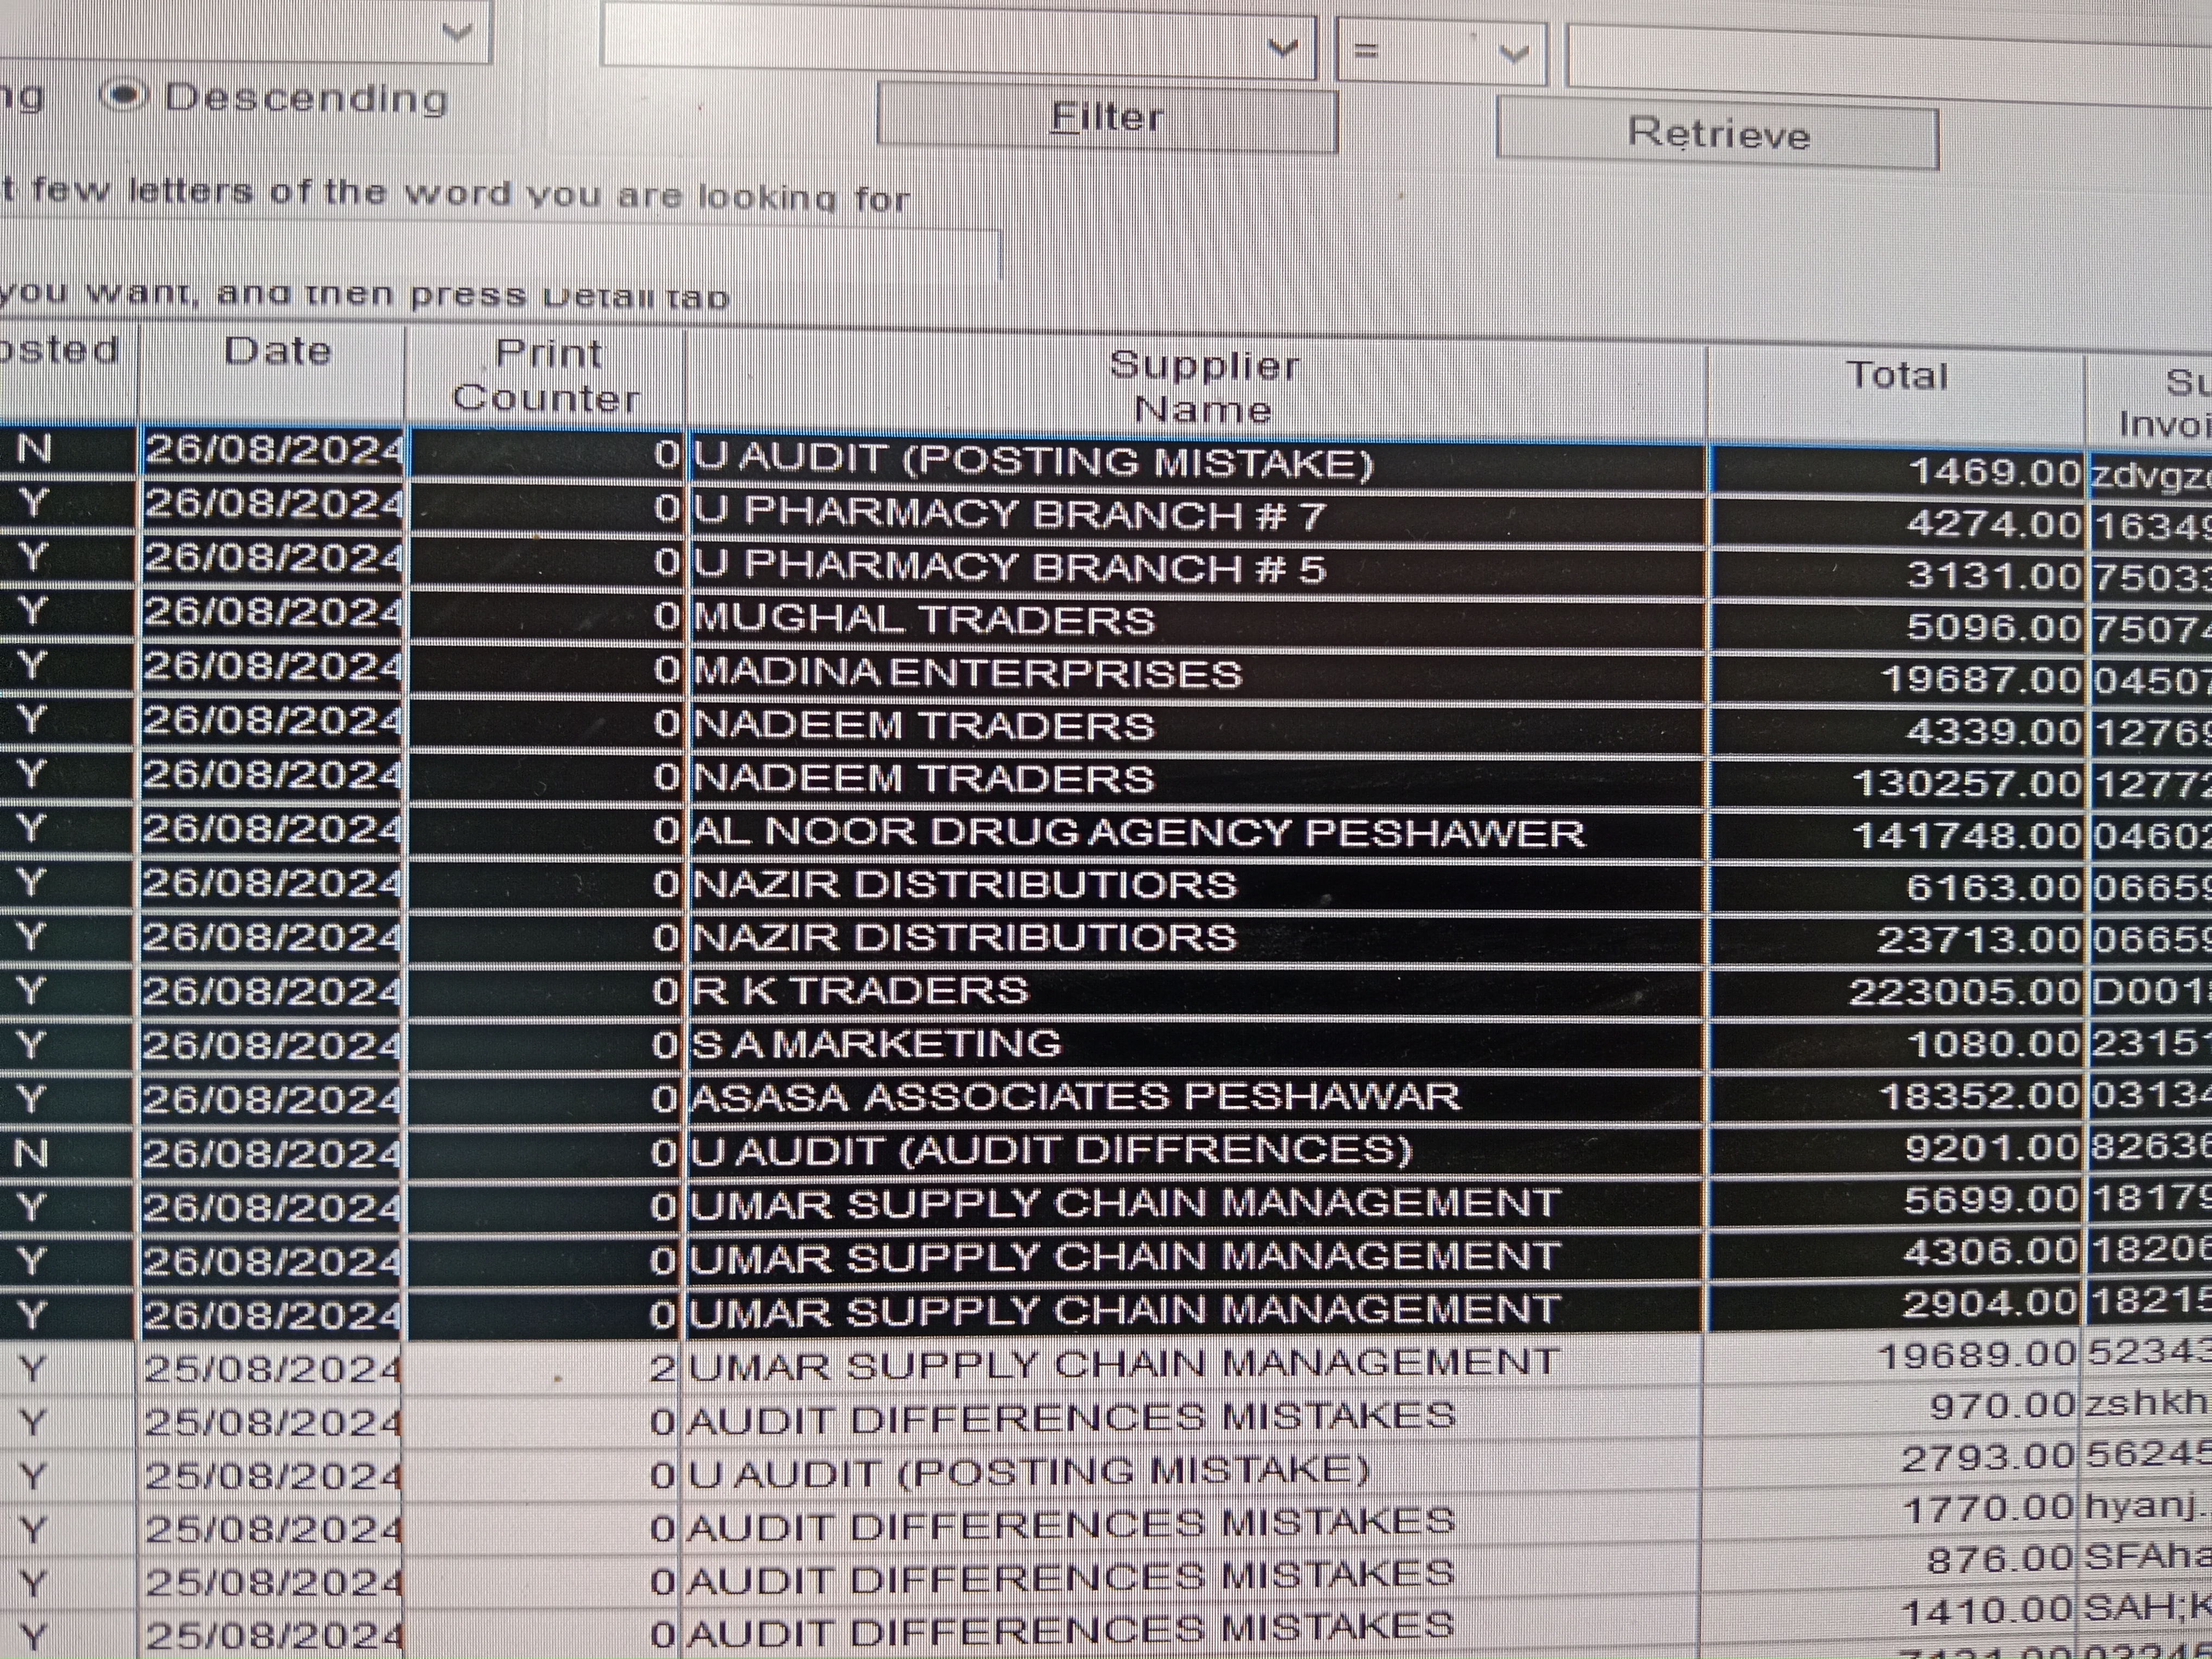Viewport: 2212px width, 1659px height.
Task: Open the equals operator dropdown
Action: [1513, 52]
